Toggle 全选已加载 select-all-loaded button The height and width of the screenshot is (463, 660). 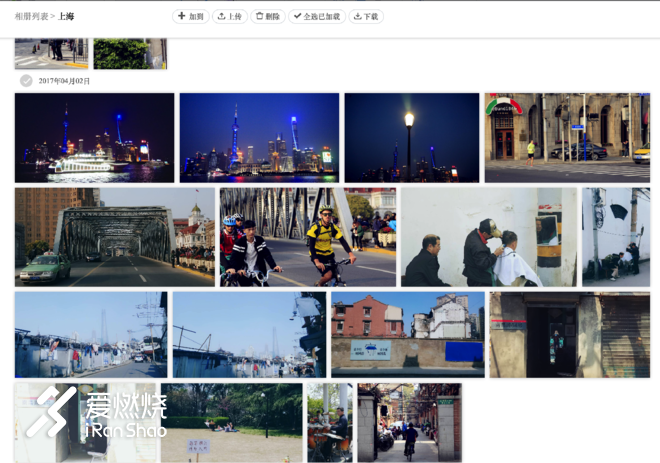317,16
